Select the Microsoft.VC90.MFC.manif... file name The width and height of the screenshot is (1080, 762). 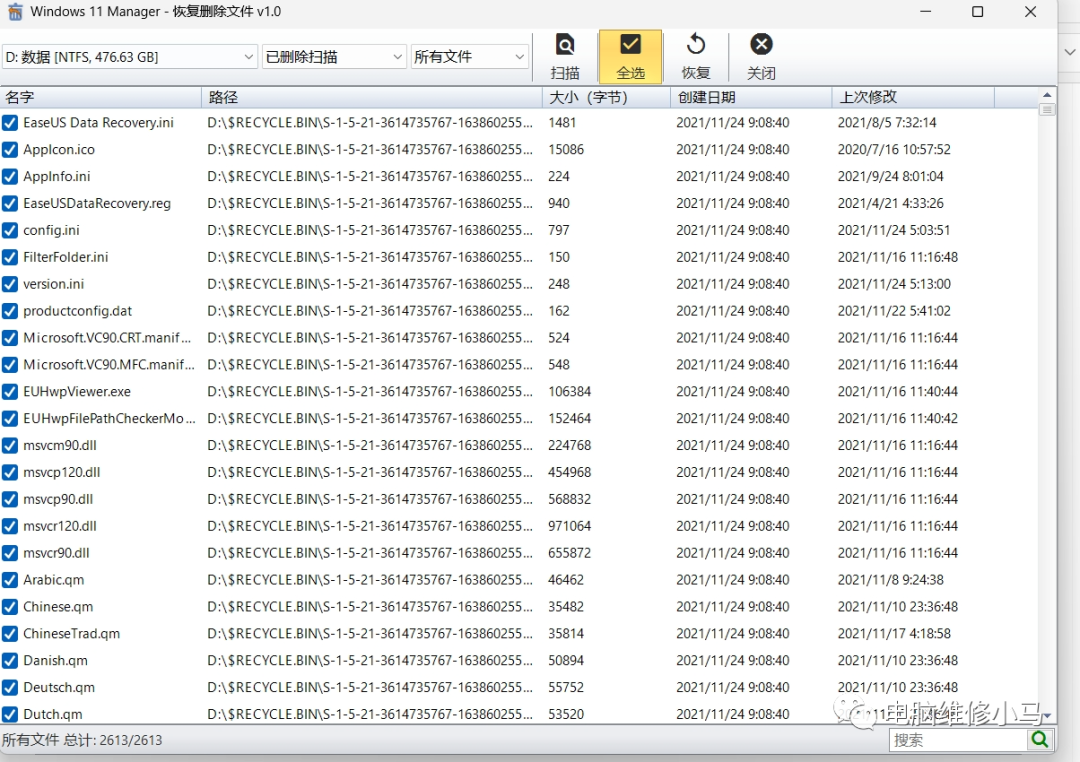coord(109,364)
